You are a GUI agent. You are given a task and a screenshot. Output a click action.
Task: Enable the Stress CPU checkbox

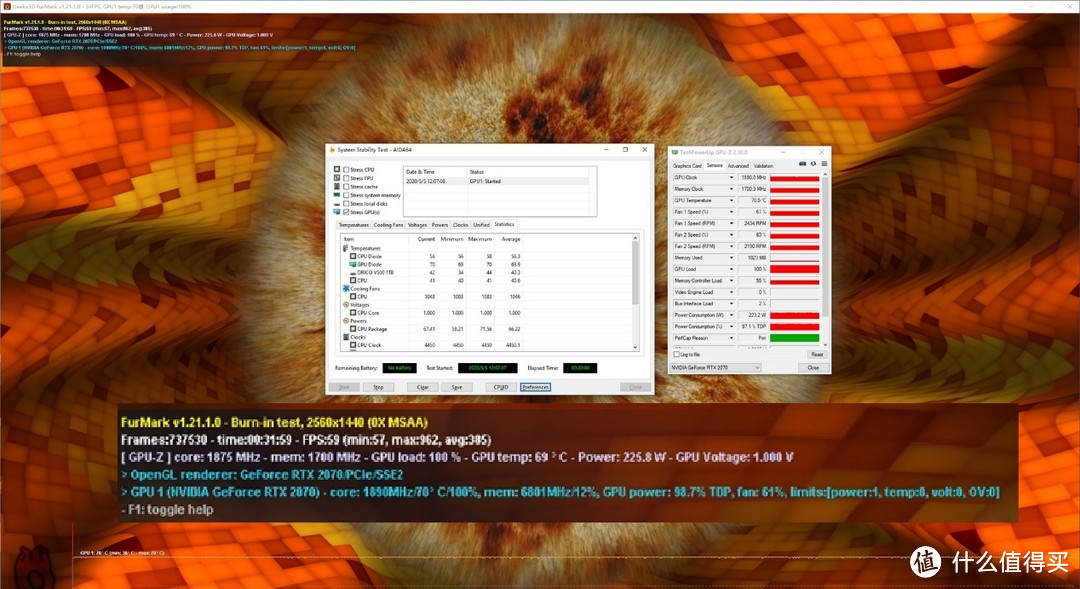pos(346,169)
